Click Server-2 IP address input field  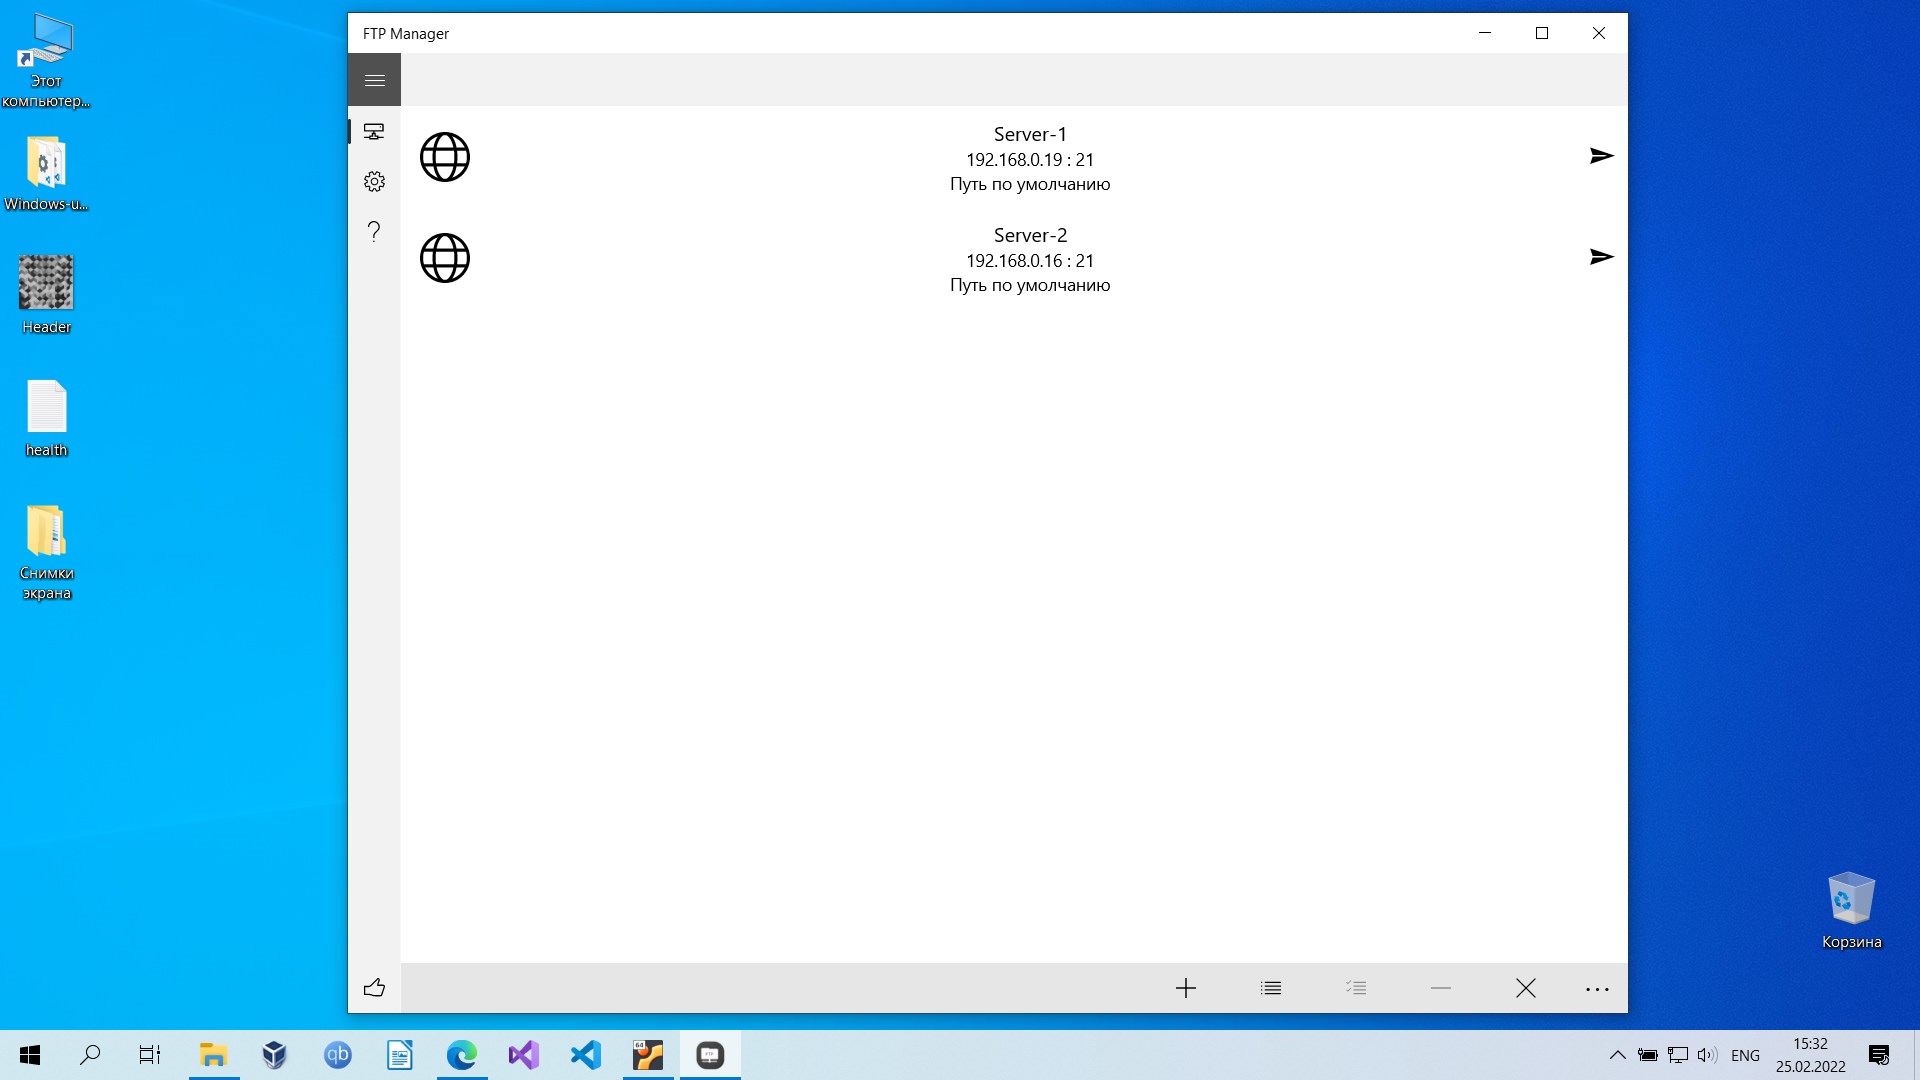(1030, 261)
